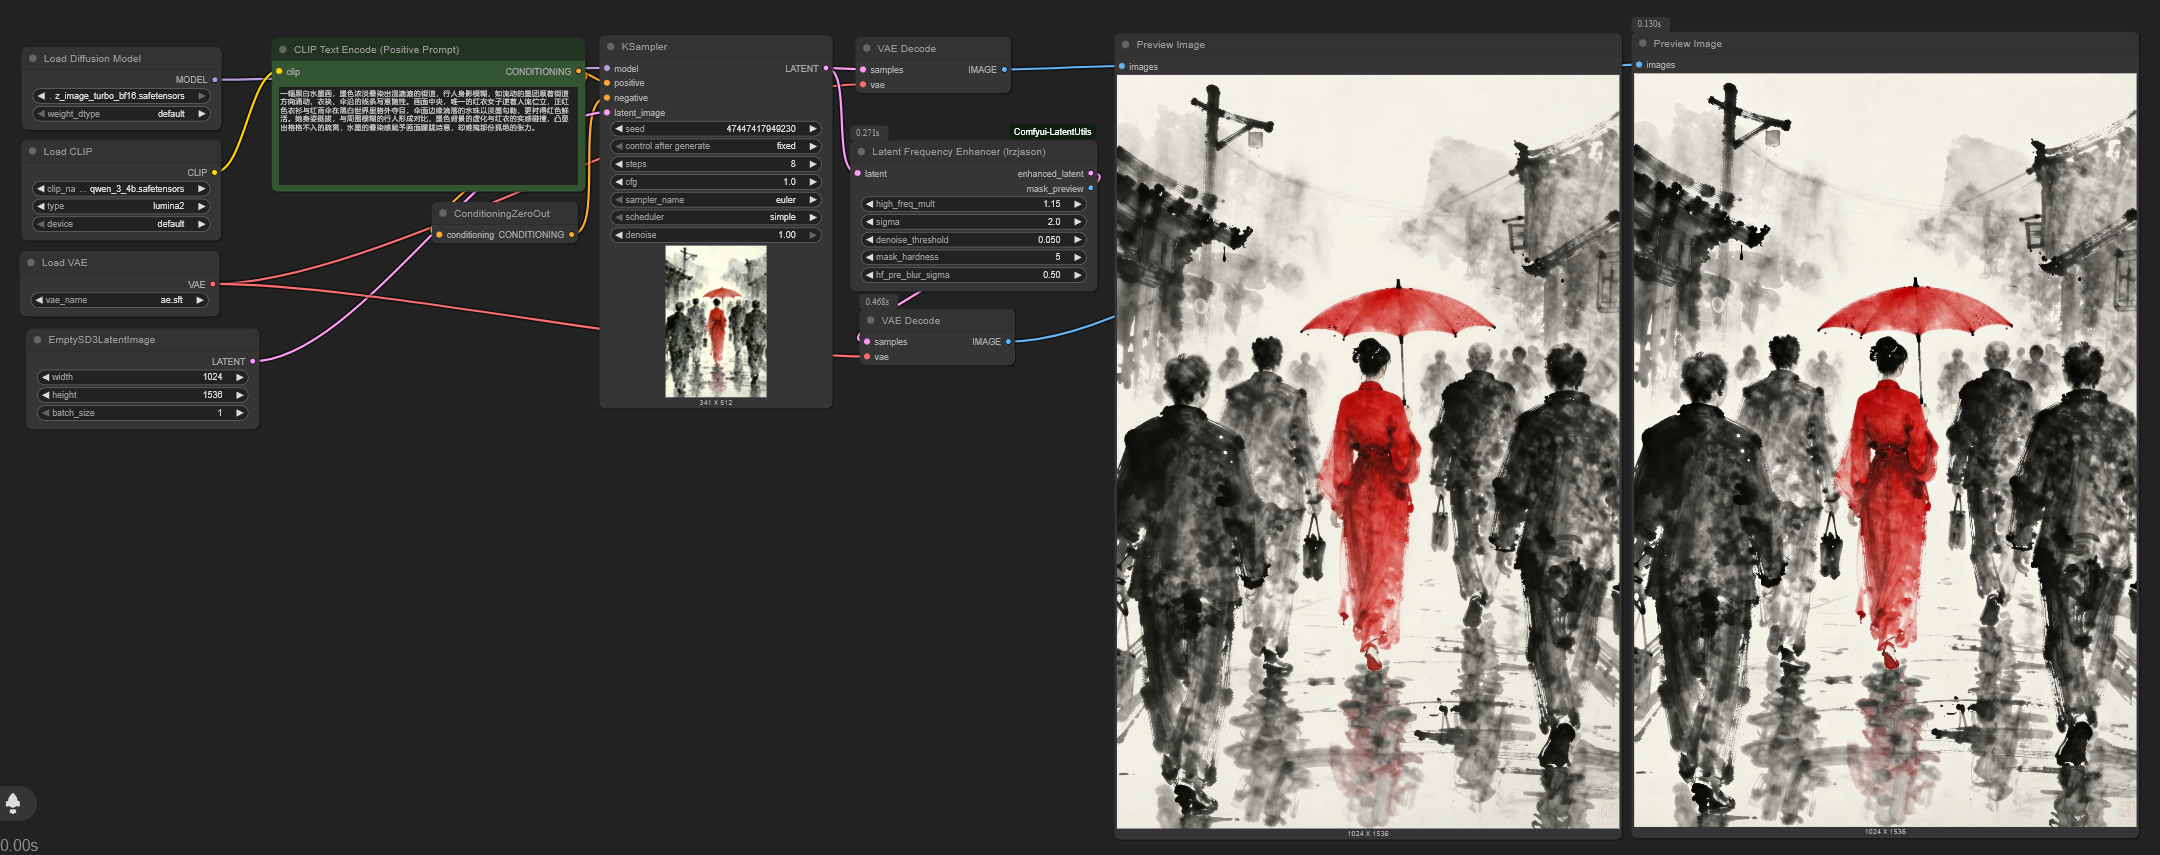Collapse the Load VAE node title dot
The image size is (2160, 855).
(x=31, y=263)
